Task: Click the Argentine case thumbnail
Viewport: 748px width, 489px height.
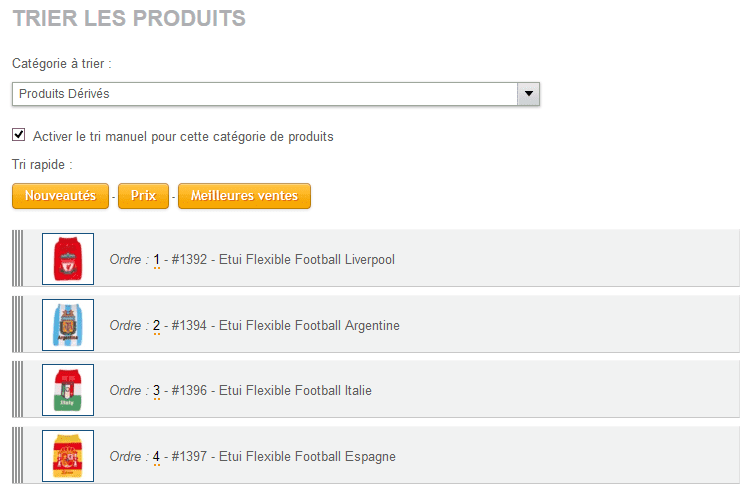Action: [x=68, y=325]
